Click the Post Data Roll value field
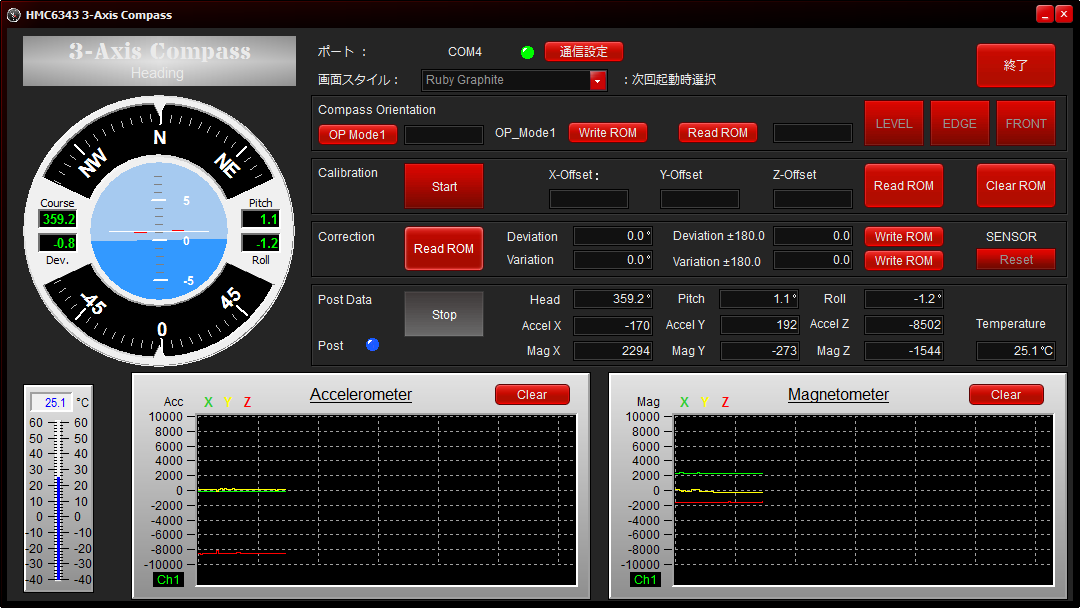This screenshot has width=1080, height=608. click(904, 299)
